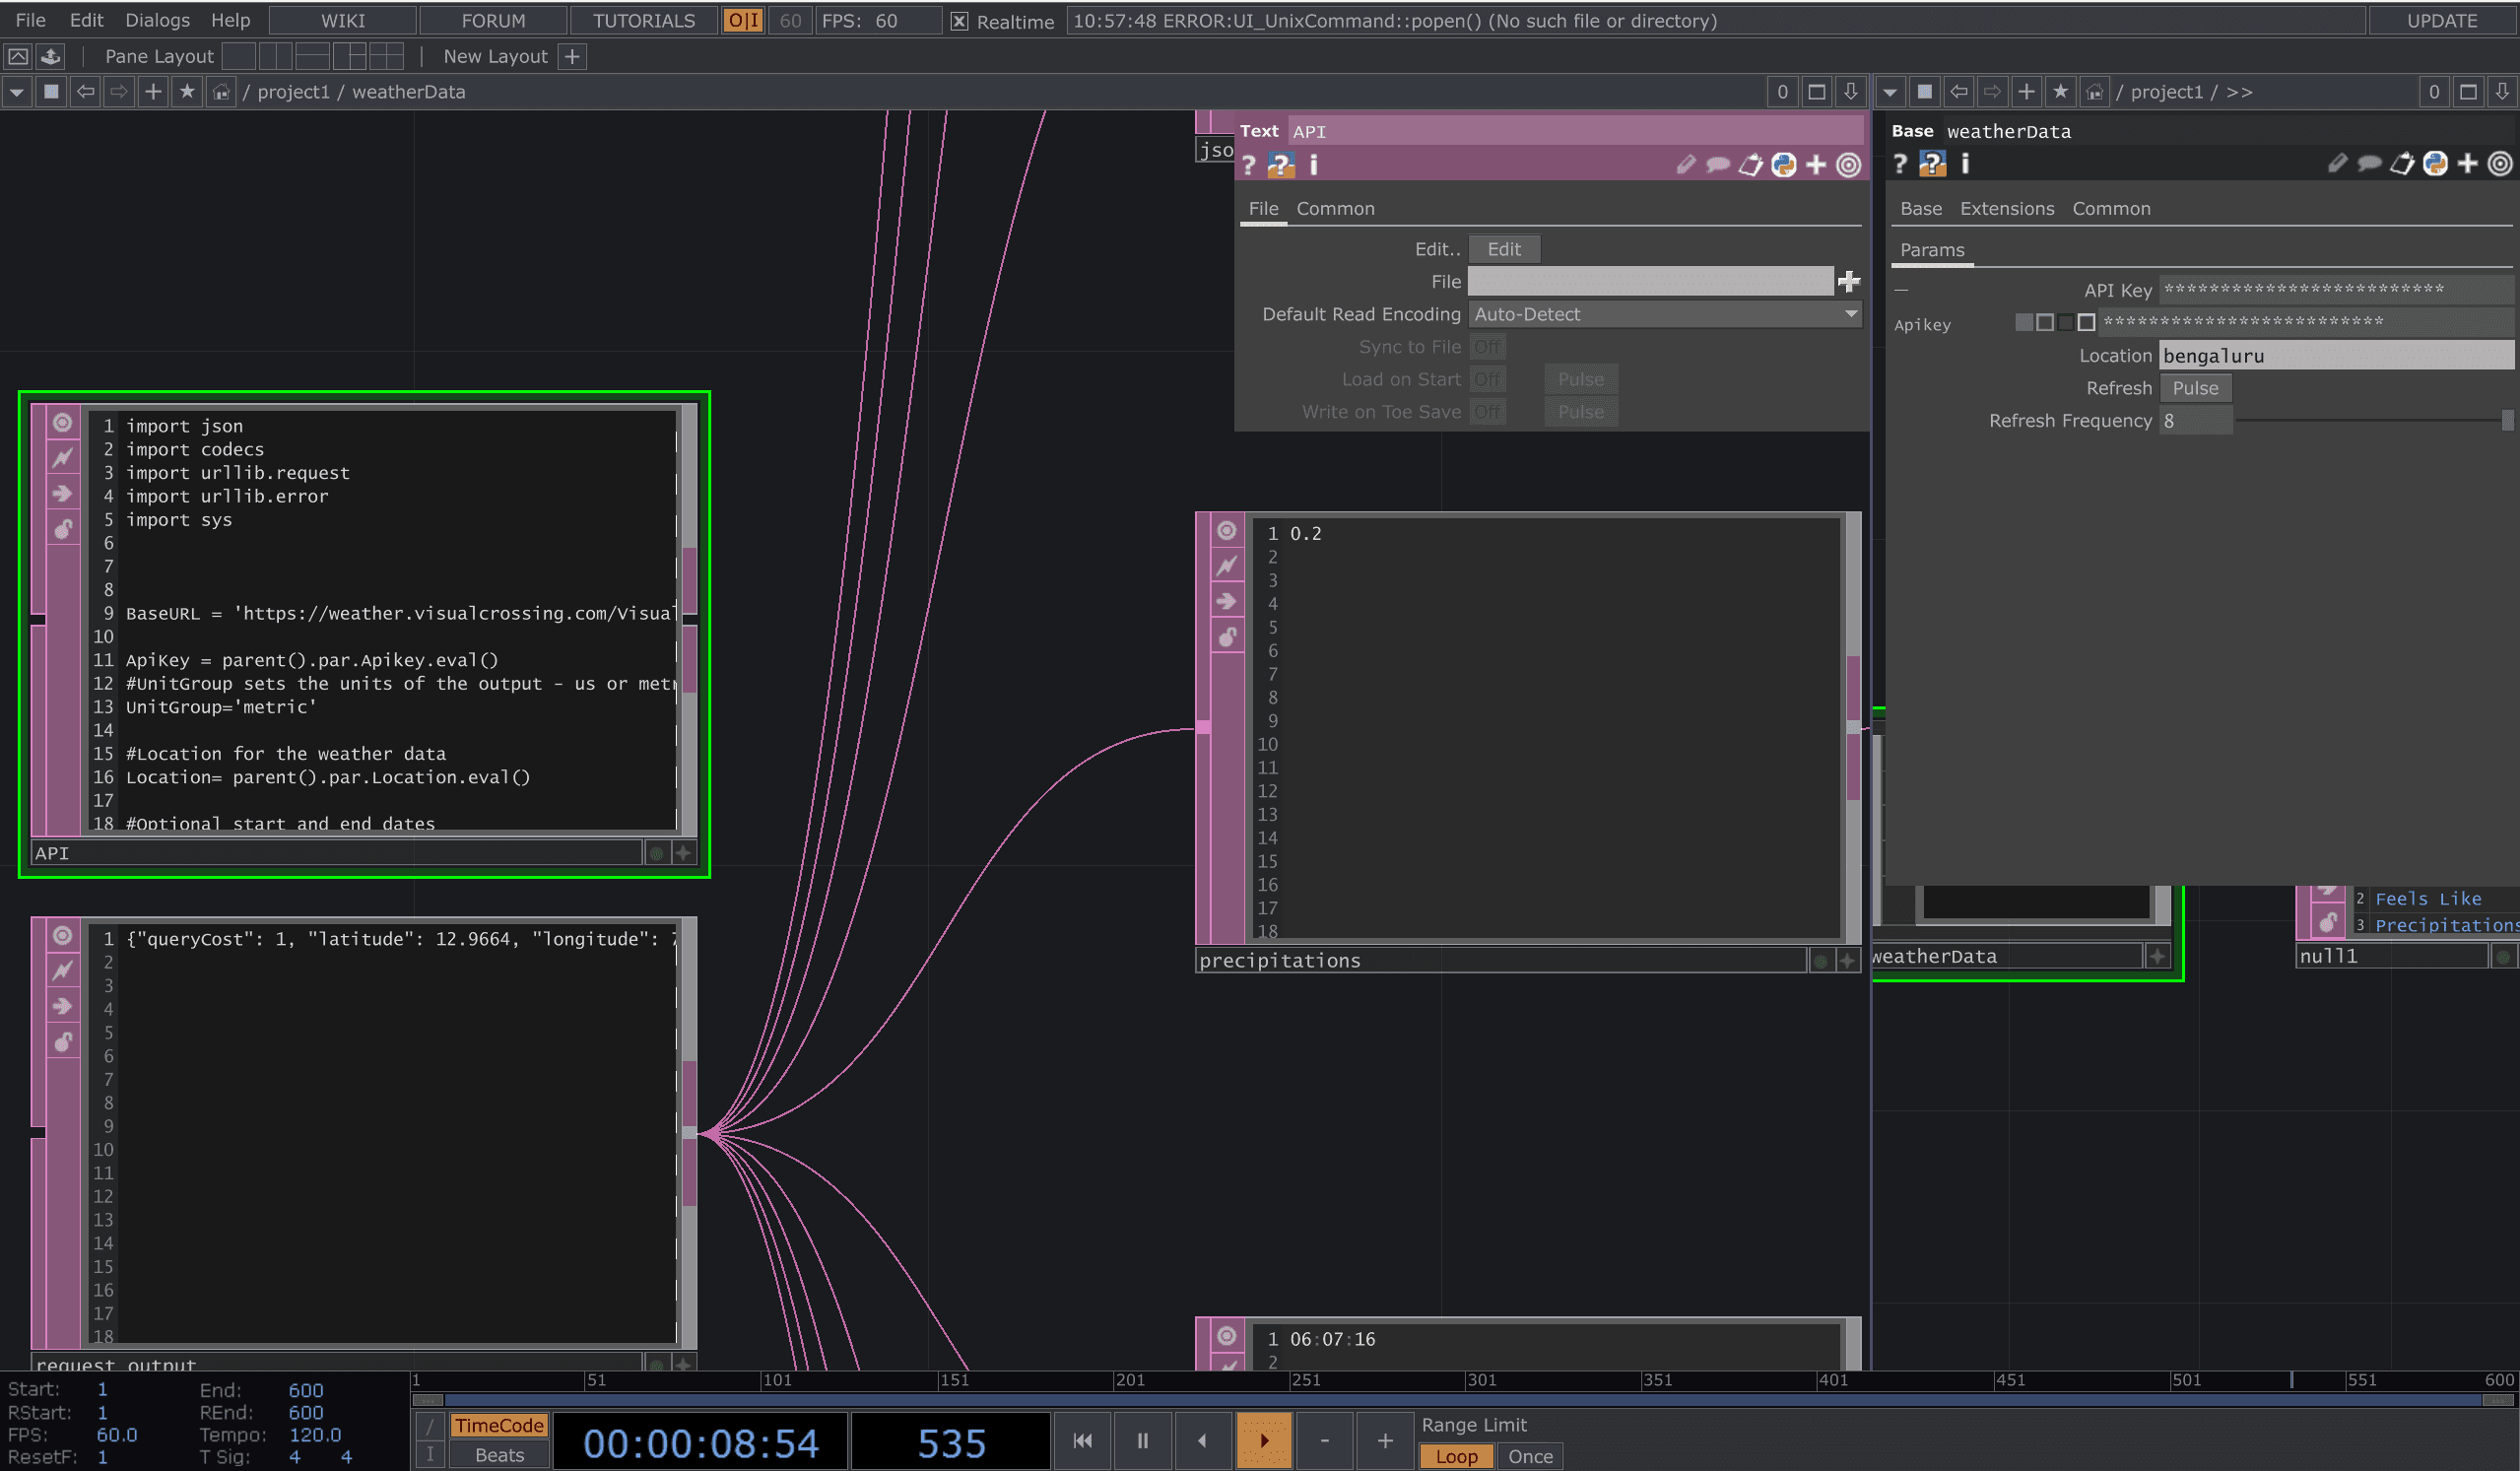Click play forward button in timeline

1264,1441
